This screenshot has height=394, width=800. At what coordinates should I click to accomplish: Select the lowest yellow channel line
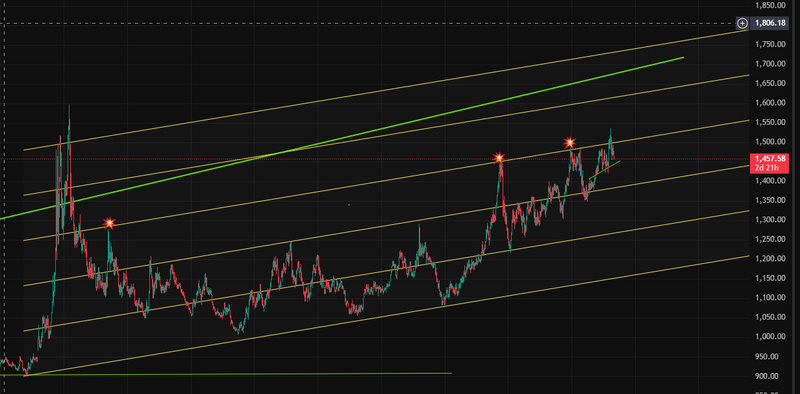386,316
